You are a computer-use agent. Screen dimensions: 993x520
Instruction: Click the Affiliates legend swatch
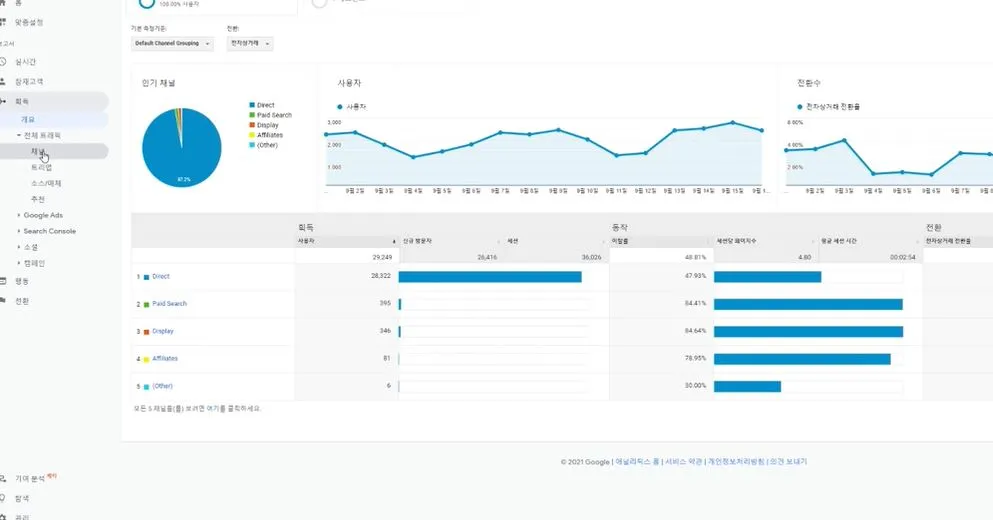coord(252,135)
